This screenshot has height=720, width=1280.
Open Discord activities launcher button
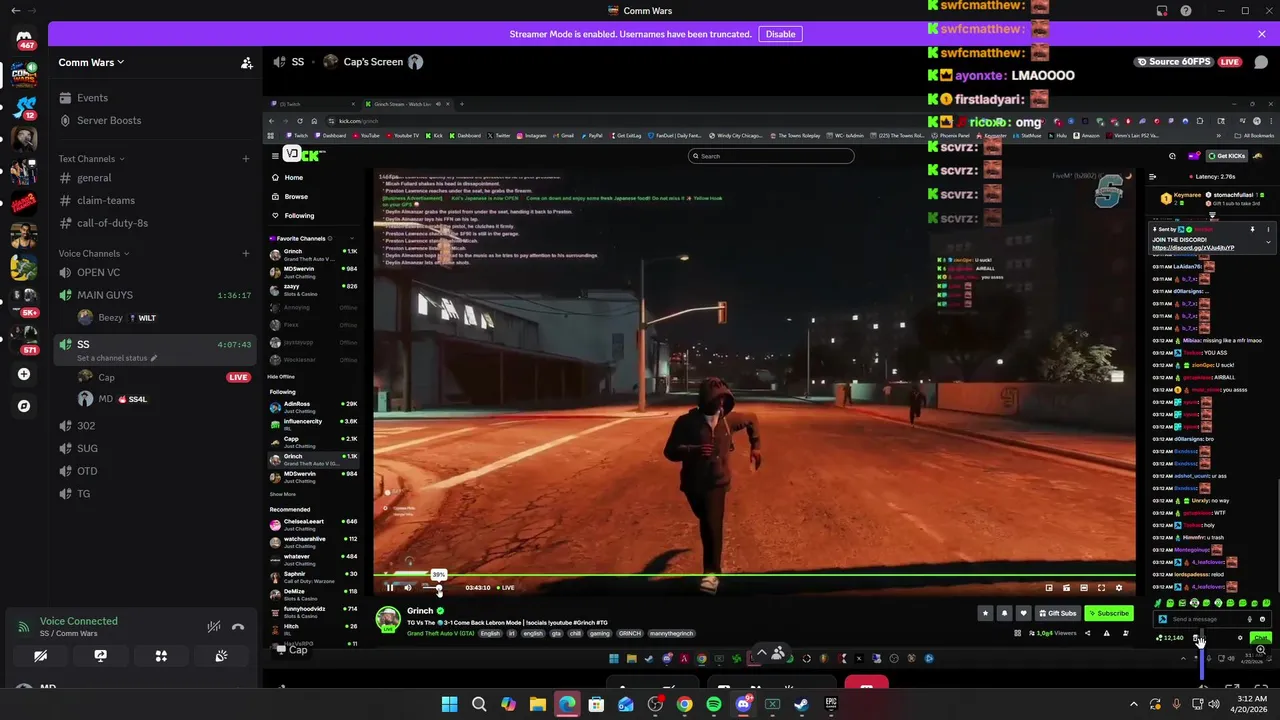point(161,656)
